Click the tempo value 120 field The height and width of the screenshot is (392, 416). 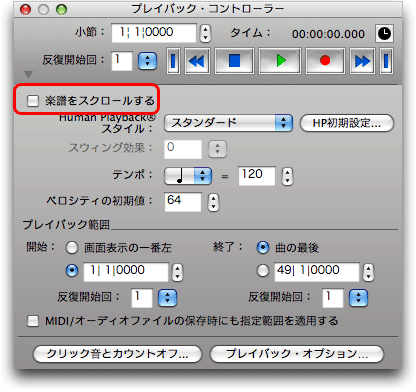(257, 176)
